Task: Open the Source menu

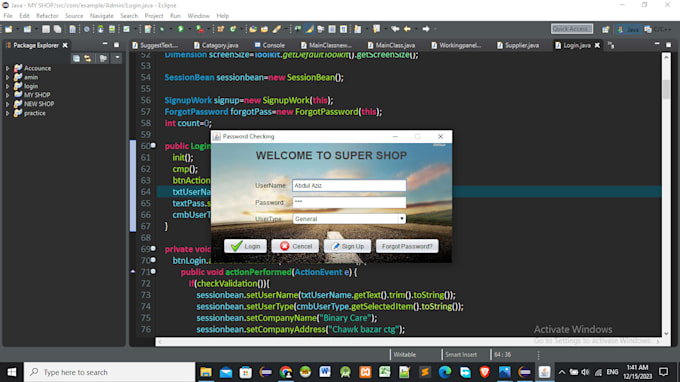Action: pyautogui.click(x=74, y=16)
